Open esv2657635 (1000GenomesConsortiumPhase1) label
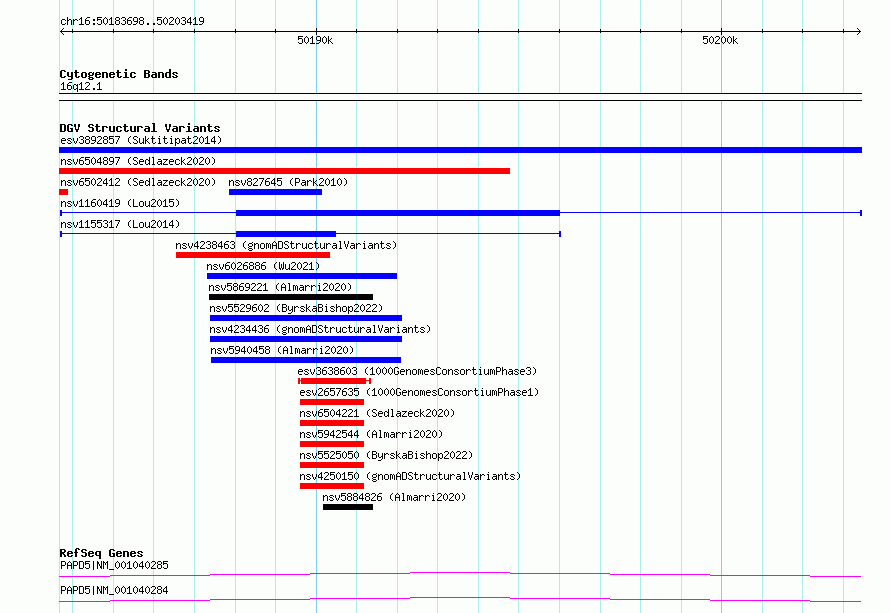This screenshot has width=890, height=613. [x=419, y=392]
